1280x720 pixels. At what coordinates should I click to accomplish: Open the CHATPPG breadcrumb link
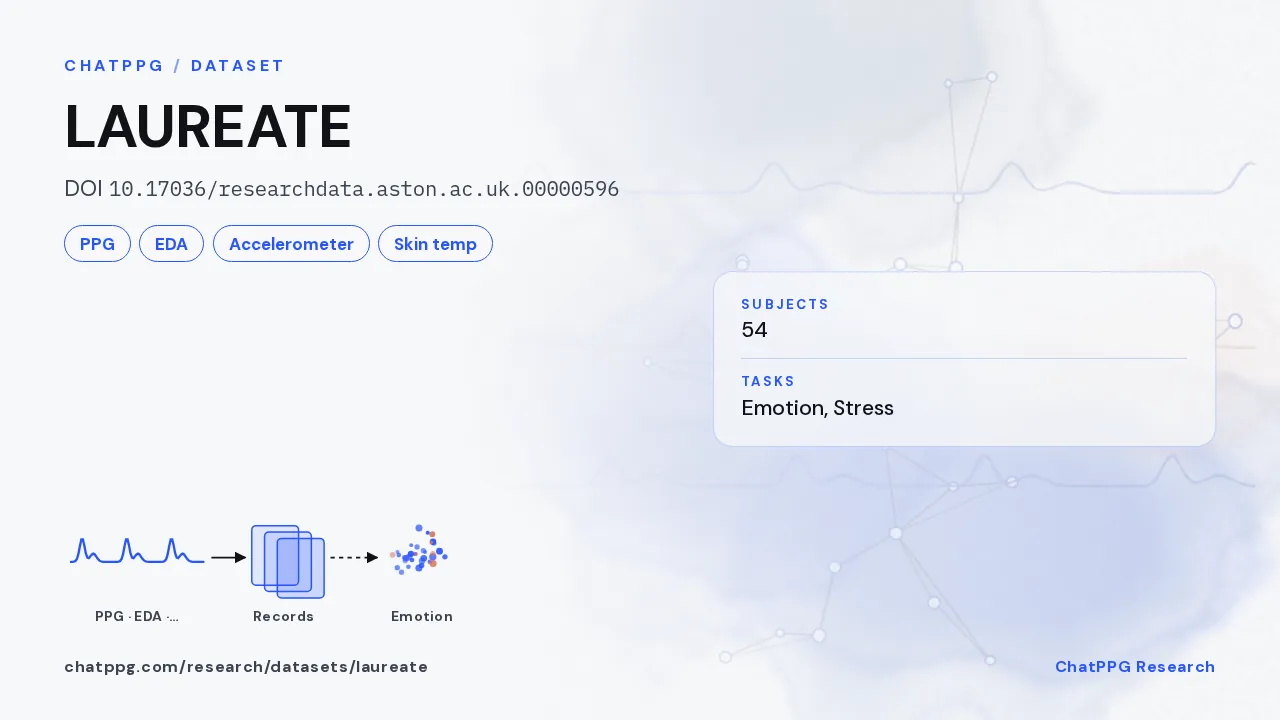tap(114, 66)
